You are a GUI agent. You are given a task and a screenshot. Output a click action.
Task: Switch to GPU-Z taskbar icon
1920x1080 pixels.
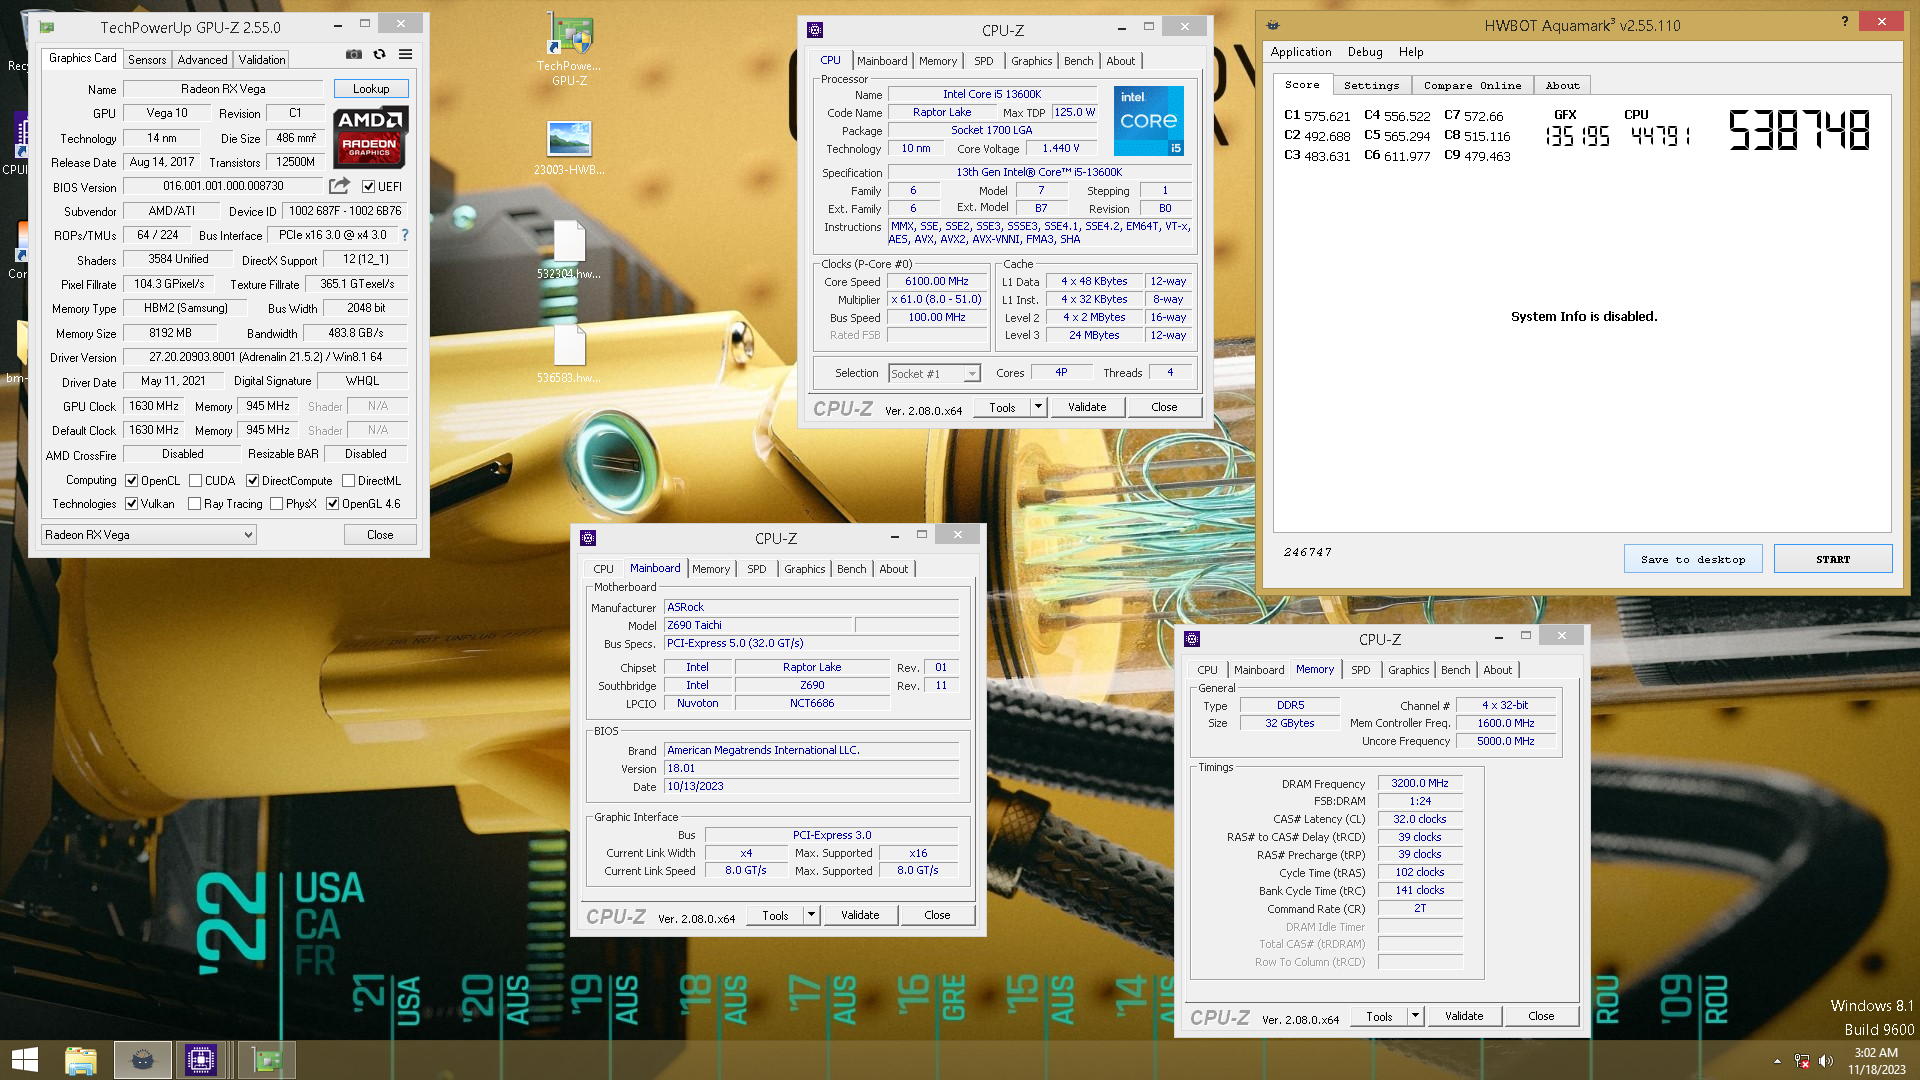[x=266, y=1060]
